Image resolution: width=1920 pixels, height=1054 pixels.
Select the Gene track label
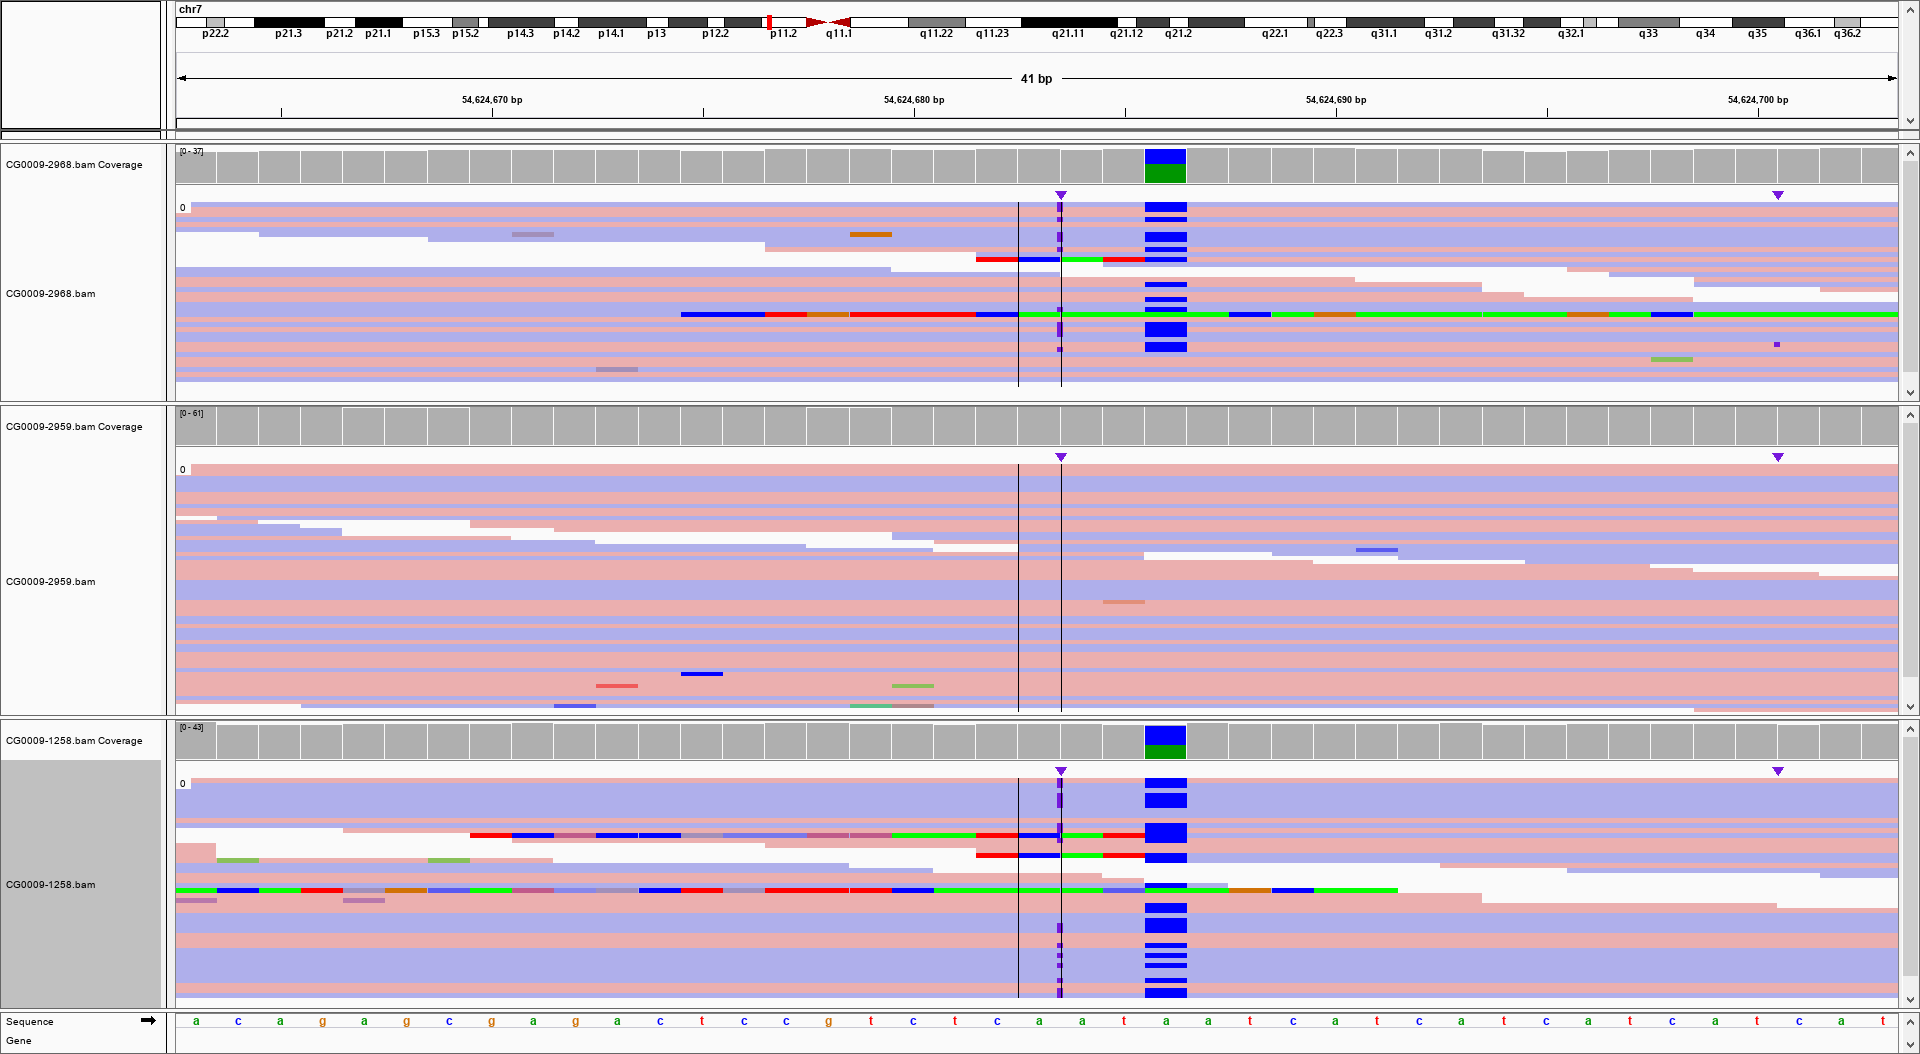click(20, 1040)
